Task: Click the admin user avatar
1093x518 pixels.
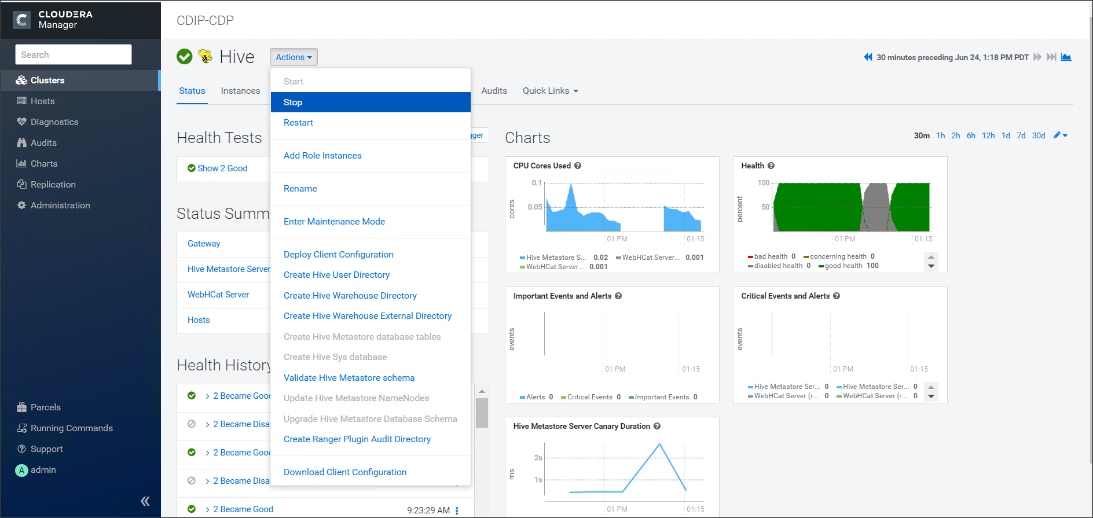Action: point(22,470)
